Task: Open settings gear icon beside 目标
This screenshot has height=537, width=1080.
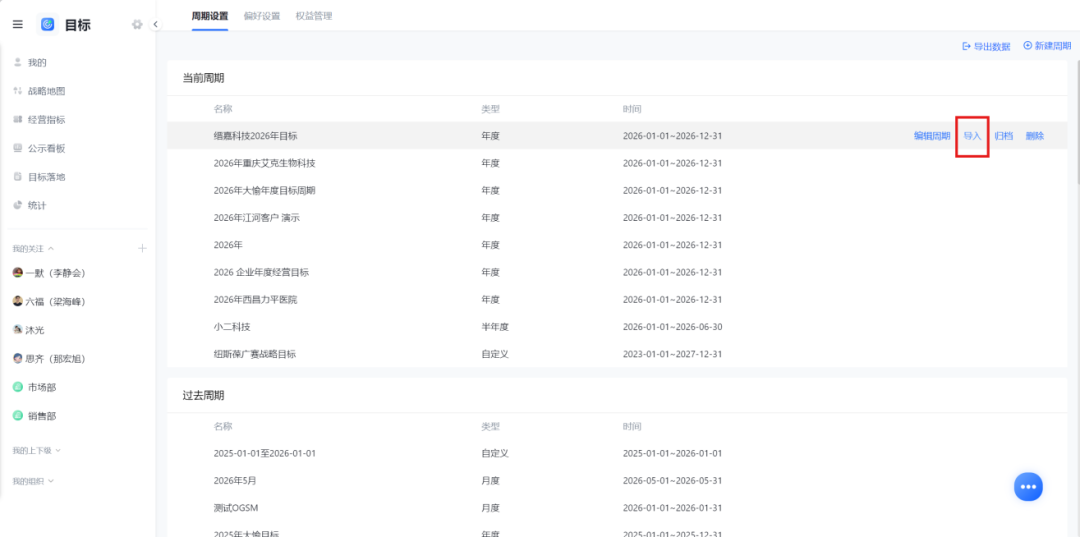Action: click(137, 24)
